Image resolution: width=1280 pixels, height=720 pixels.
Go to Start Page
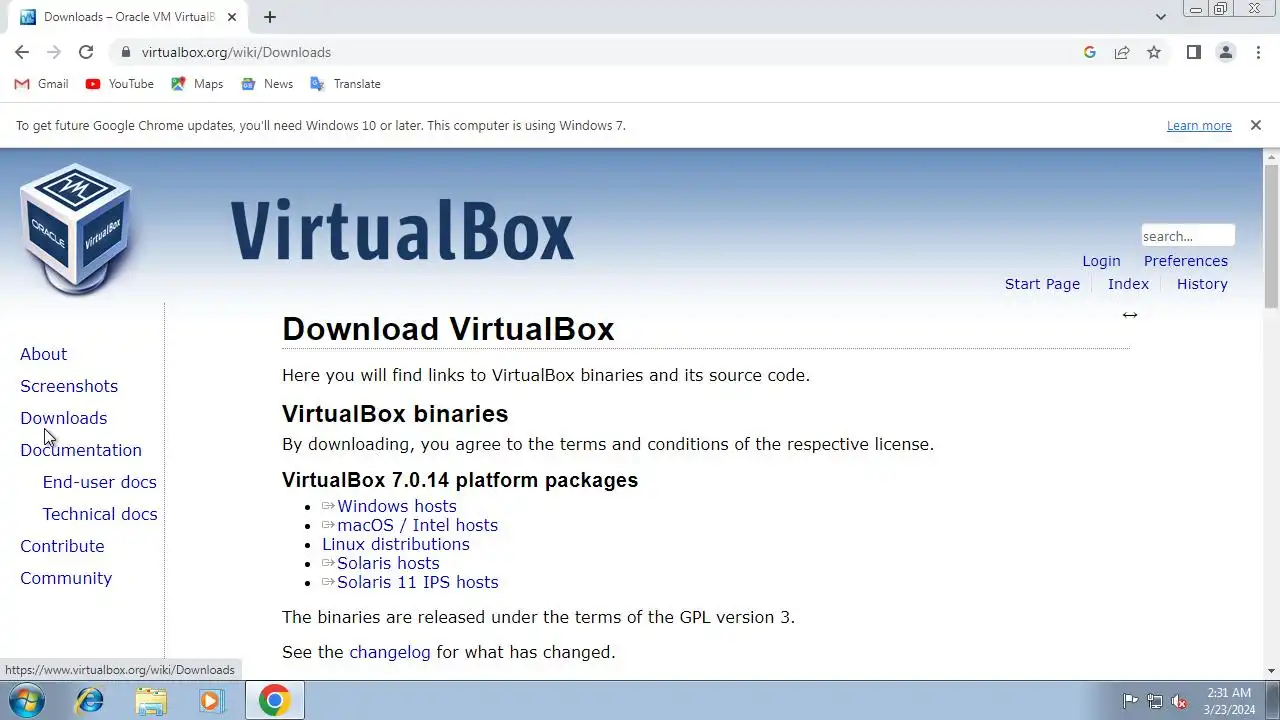coord(1042,284)
